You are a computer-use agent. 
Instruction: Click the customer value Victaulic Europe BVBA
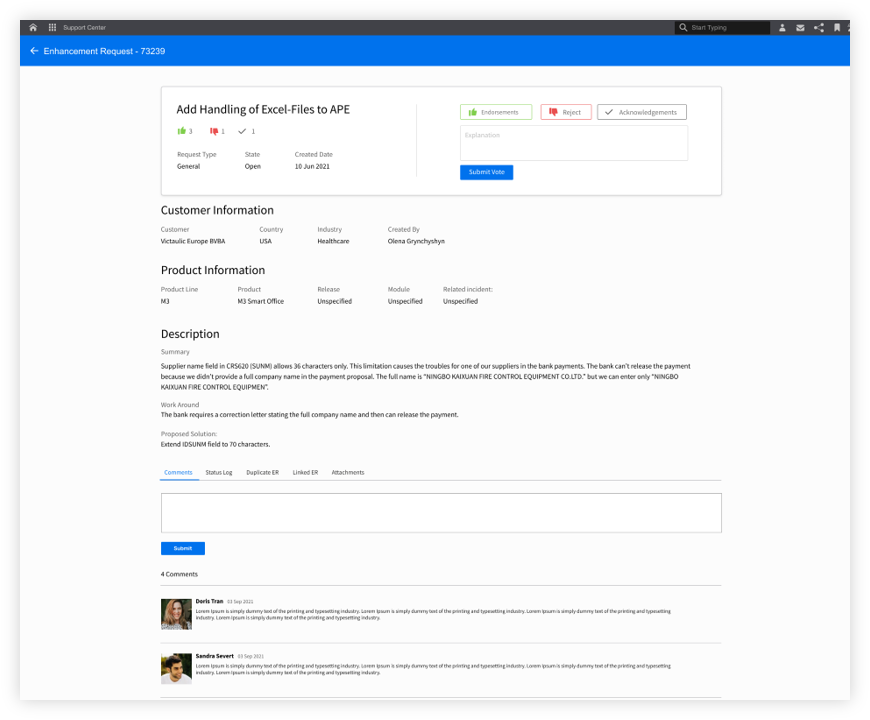coord(193,241)
